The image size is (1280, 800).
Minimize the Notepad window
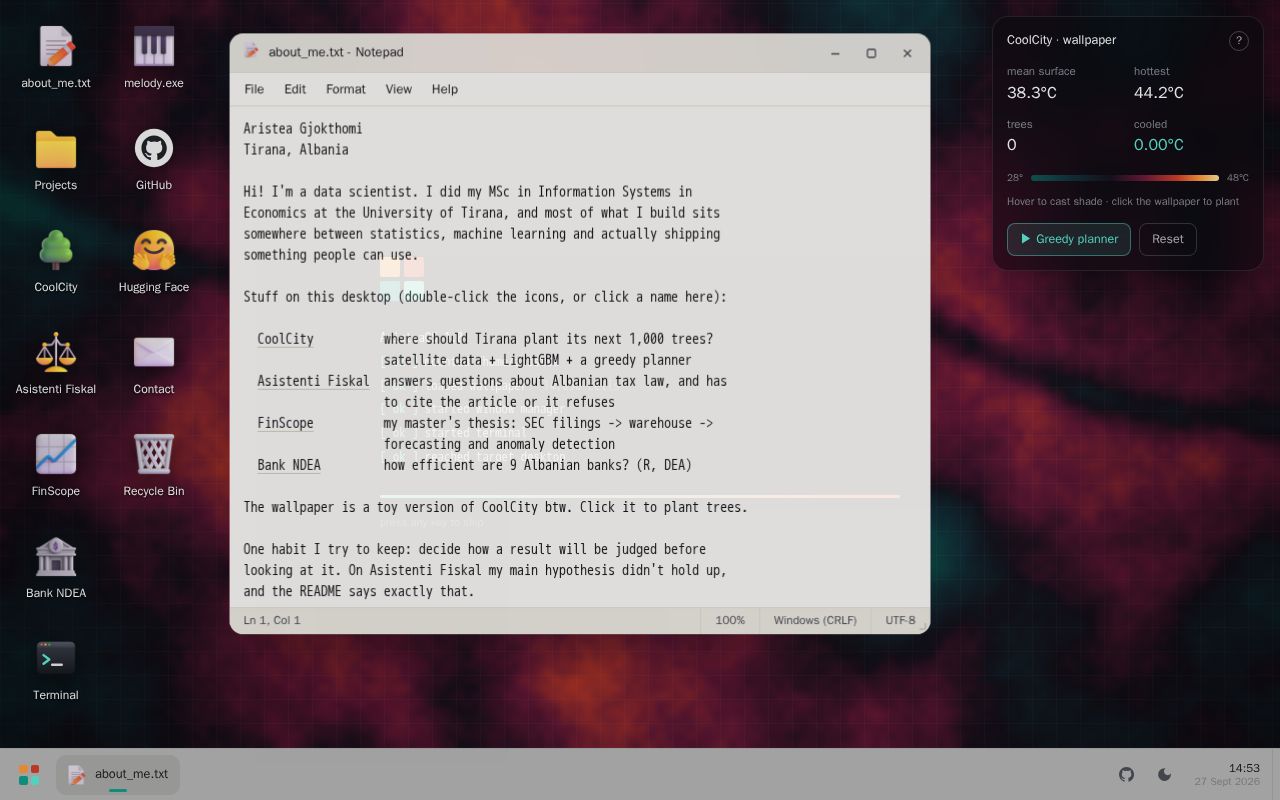click(835, 53)
